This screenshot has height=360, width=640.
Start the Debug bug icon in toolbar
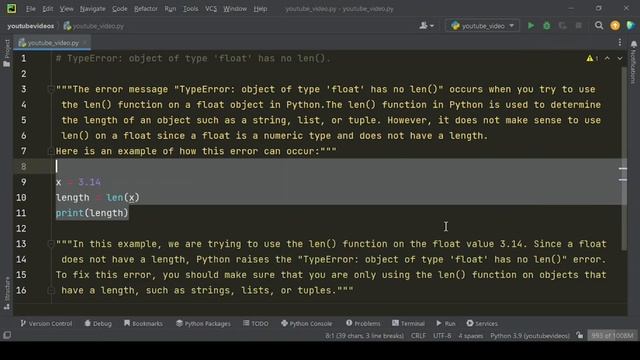[547, 26]
